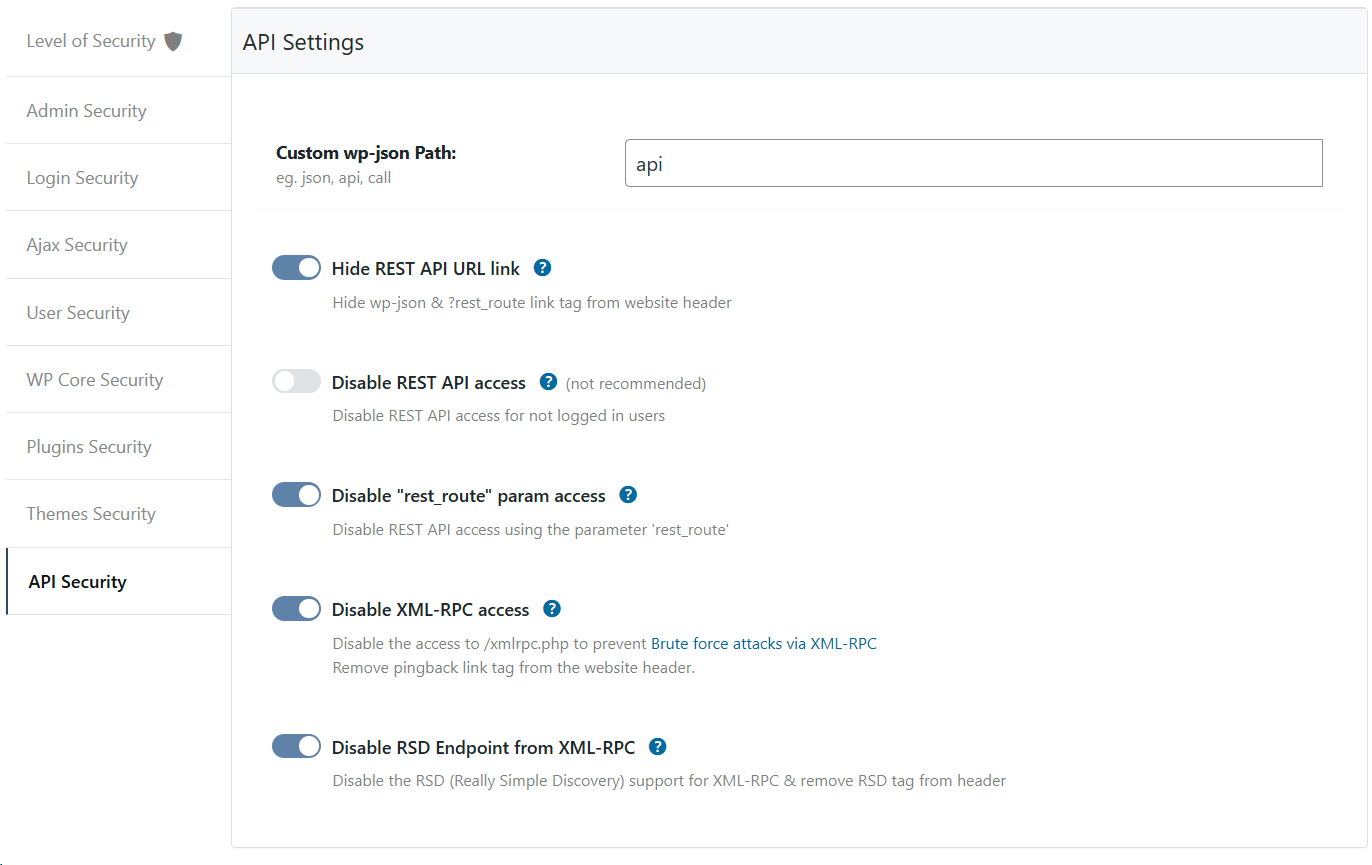Click the Custom wp-json Path label
Screen dimensions: 1372x865
point(366,153)
